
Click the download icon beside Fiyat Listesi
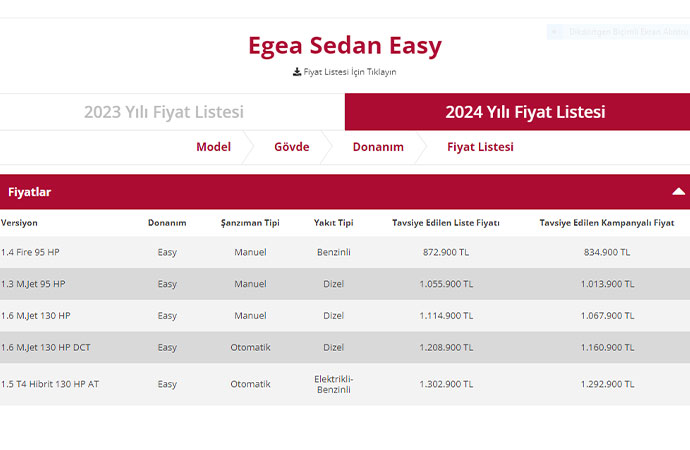pos(297,72)
